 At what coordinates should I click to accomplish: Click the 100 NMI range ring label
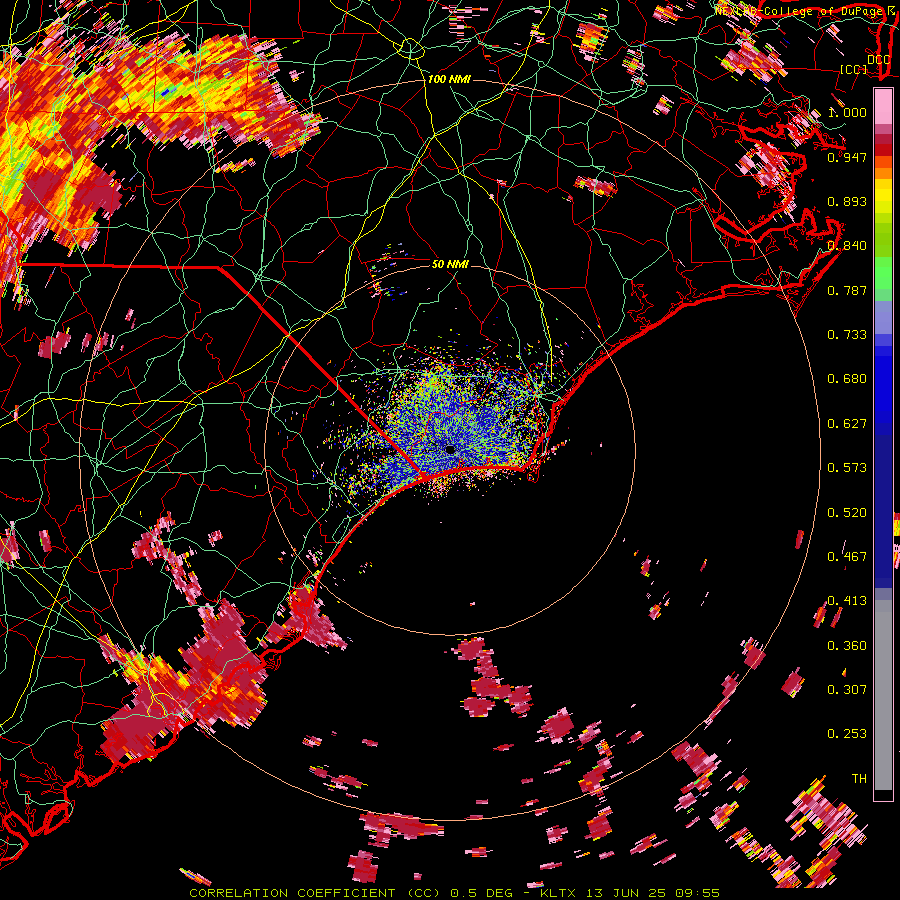click(x=449, y=79)
